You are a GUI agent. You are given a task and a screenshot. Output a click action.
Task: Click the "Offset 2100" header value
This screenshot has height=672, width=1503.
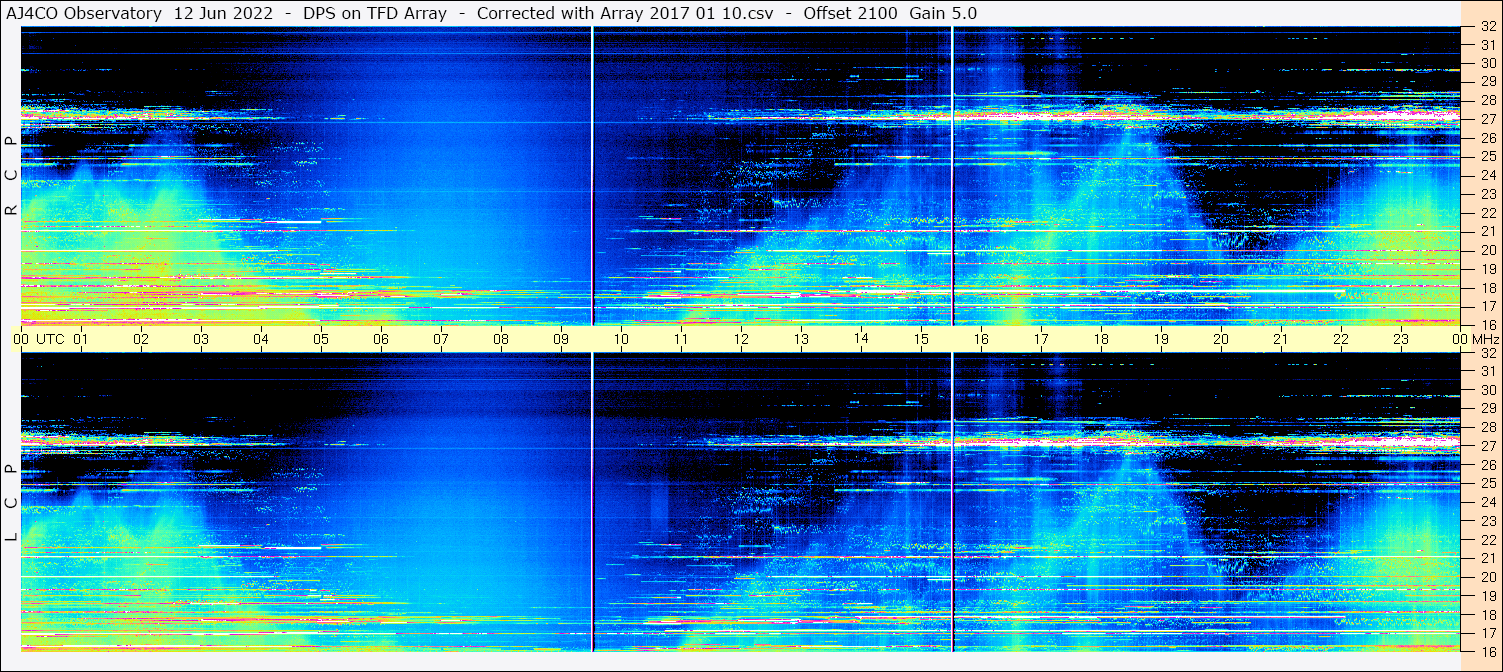pyautogui.click(x=850, y=13)
